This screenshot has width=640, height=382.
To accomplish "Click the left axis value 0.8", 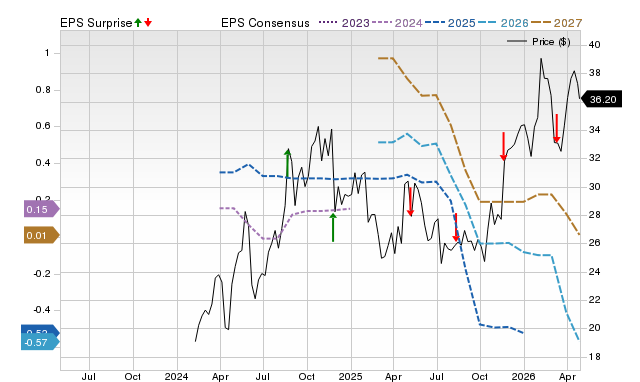I will coord(43,89).
